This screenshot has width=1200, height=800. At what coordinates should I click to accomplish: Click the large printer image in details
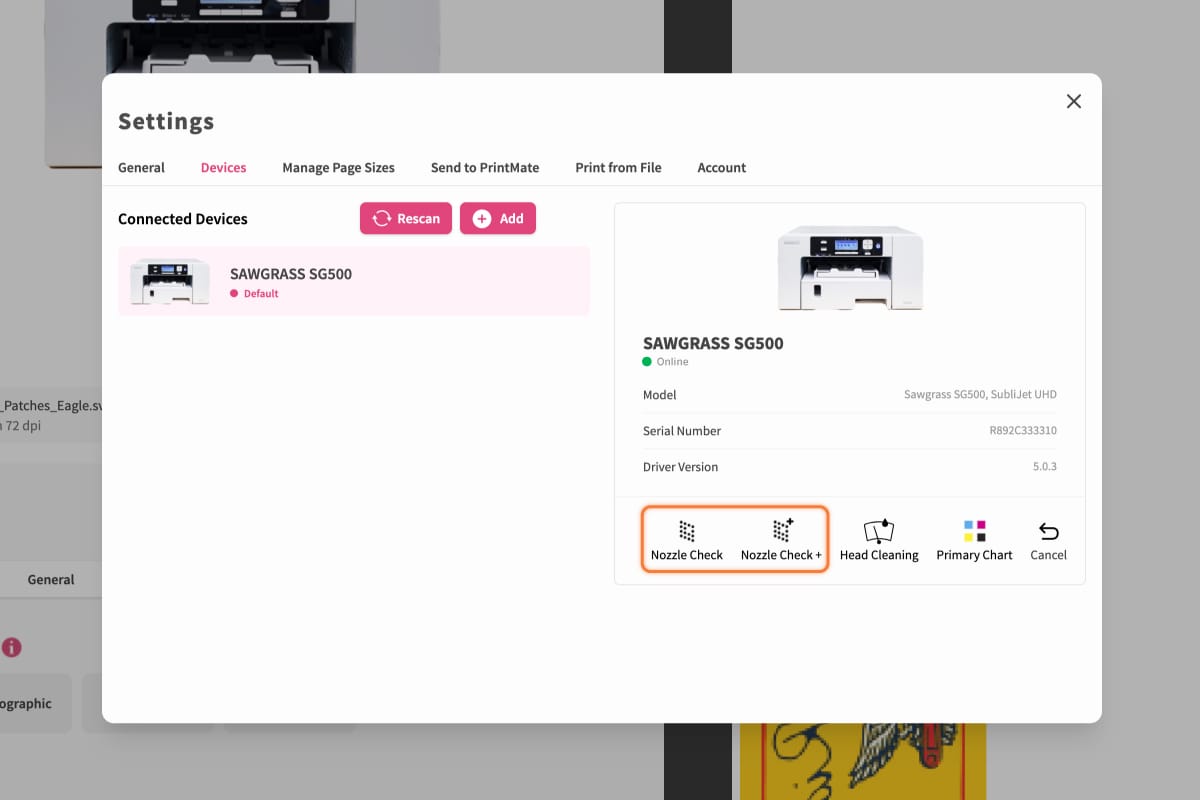850,267
